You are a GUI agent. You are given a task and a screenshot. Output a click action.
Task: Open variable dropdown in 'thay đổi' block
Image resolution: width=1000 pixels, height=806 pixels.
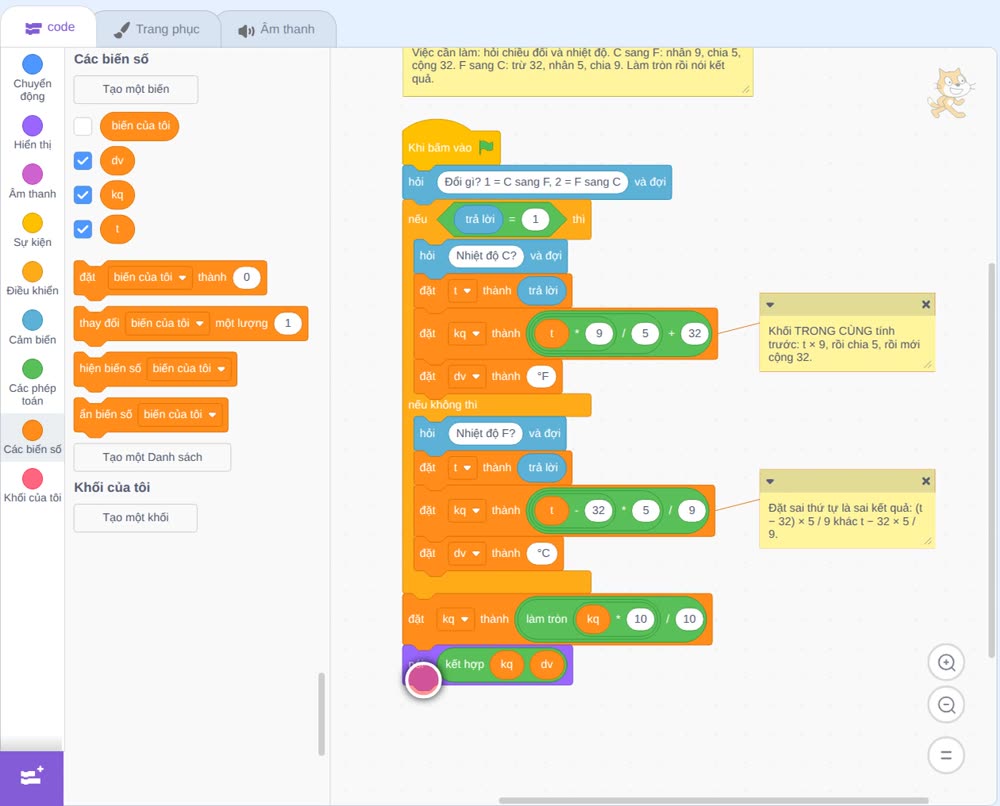pos(167,323)
